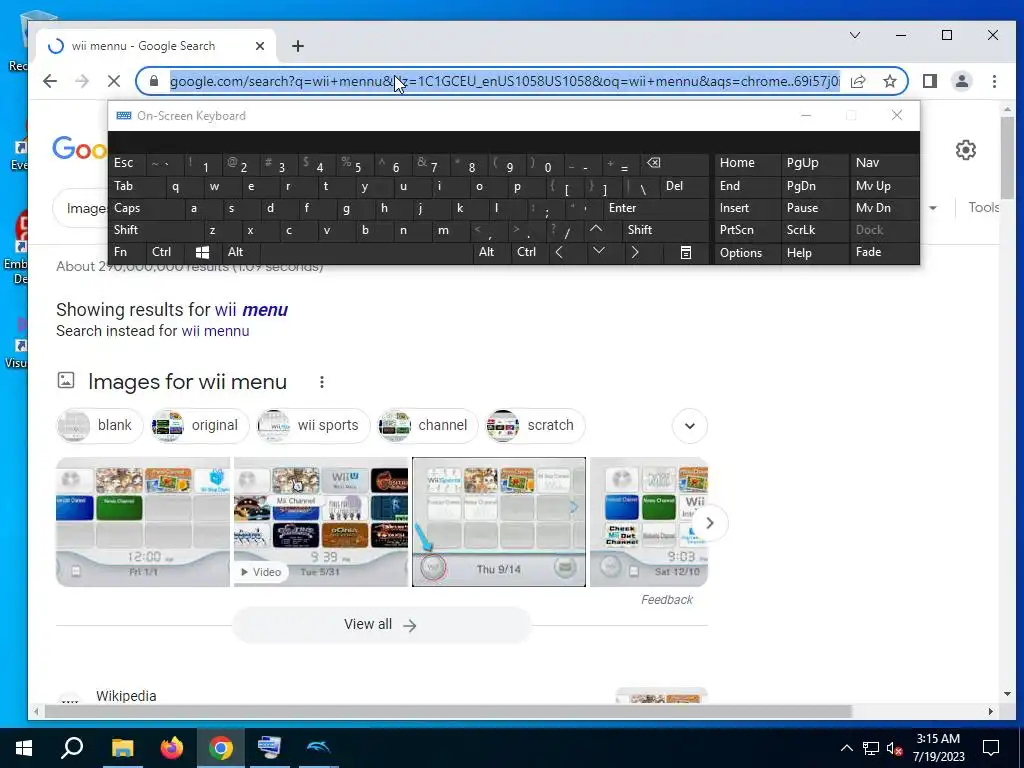Click the share page icon in address bar
This screenshot has height=768, width=1024.
(x=858, y=81)
